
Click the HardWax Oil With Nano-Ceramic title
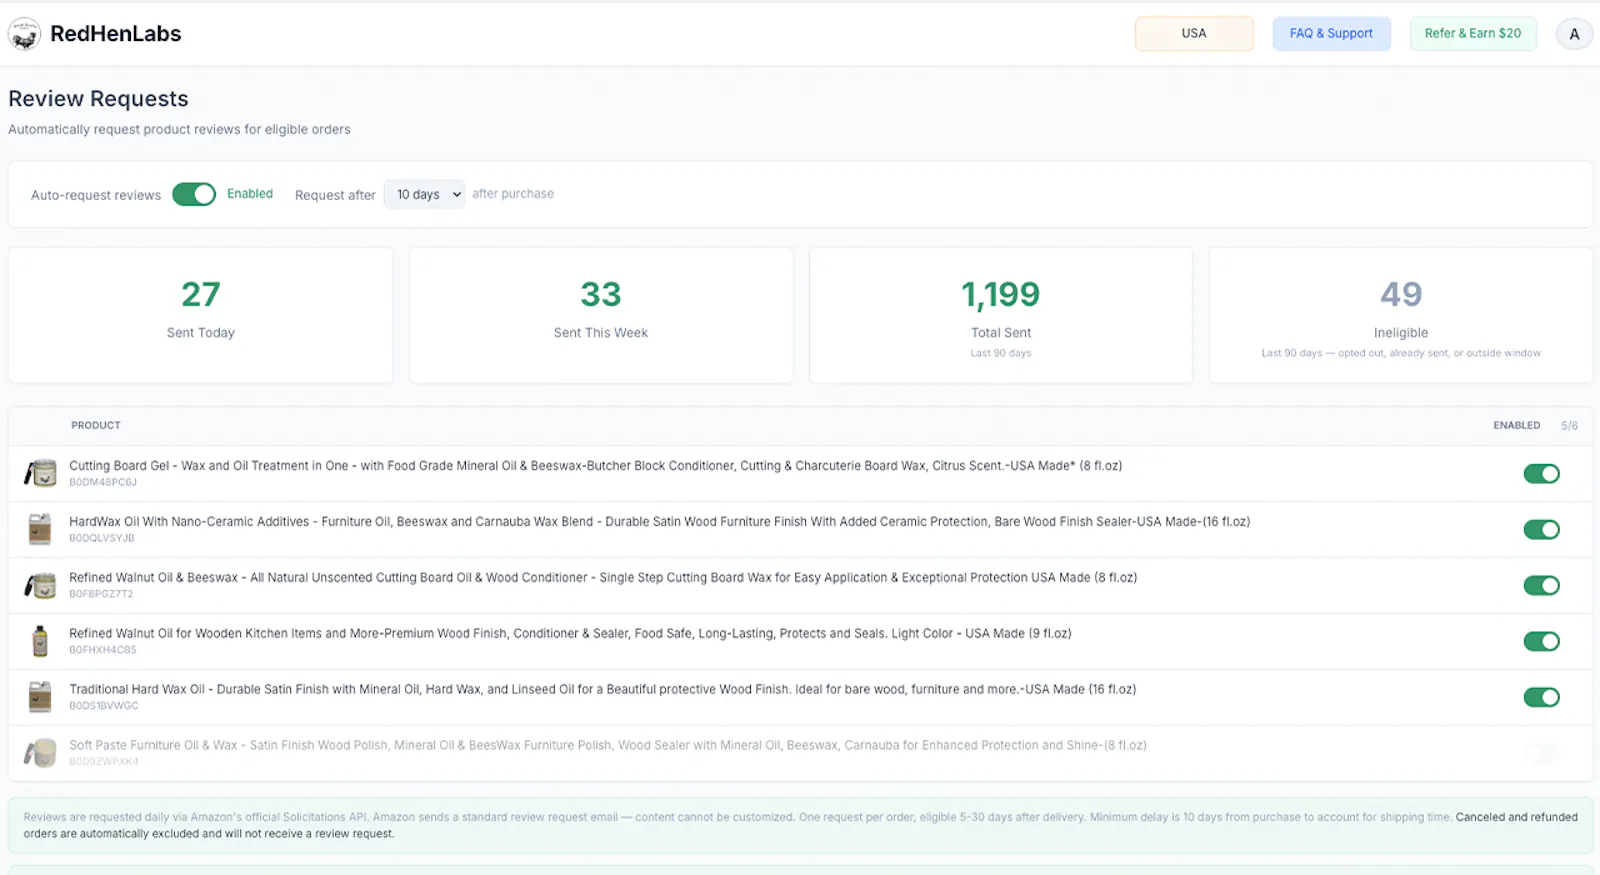pos(660,522)
